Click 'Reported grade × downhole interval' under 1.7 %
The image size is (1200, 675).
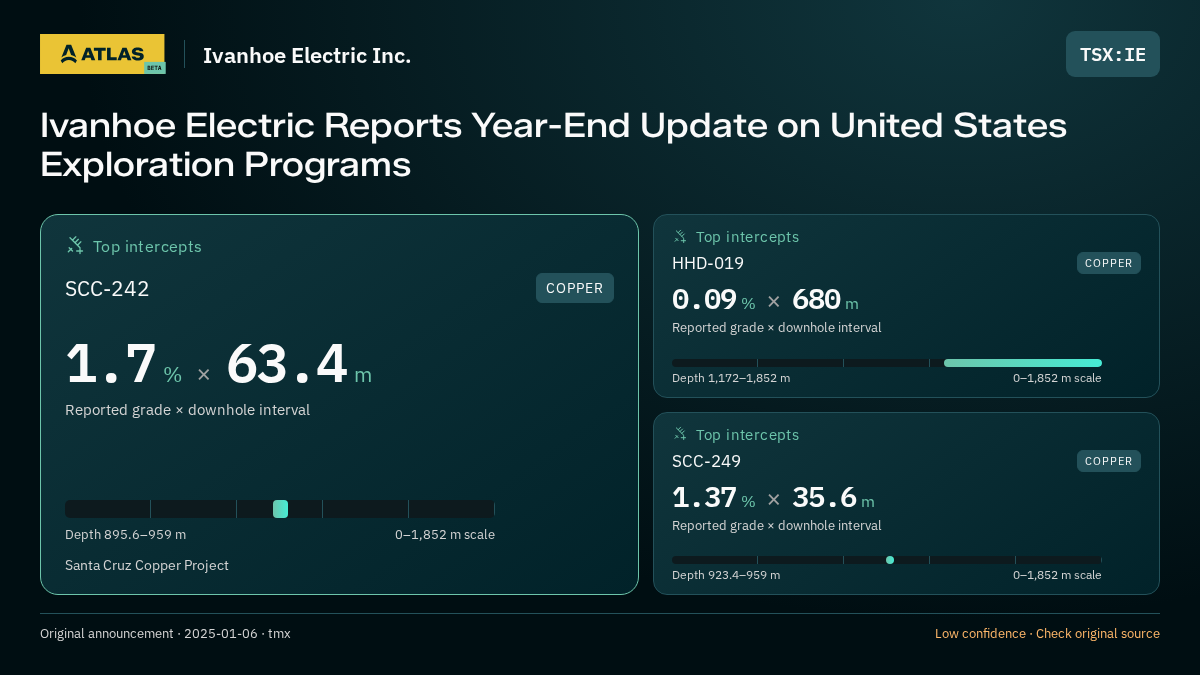click(187, 410)
